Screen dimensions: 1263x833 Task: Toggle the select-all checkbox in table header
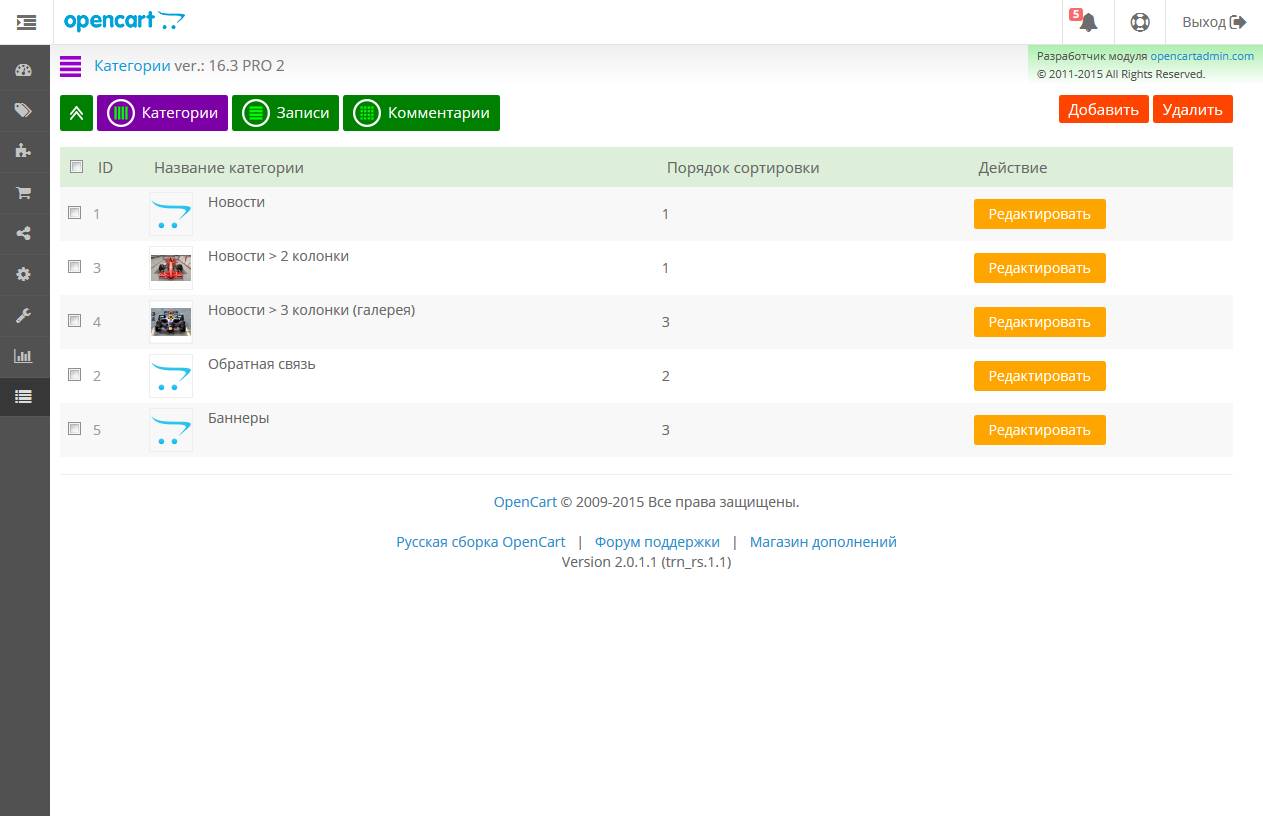[x=77, y=167]
